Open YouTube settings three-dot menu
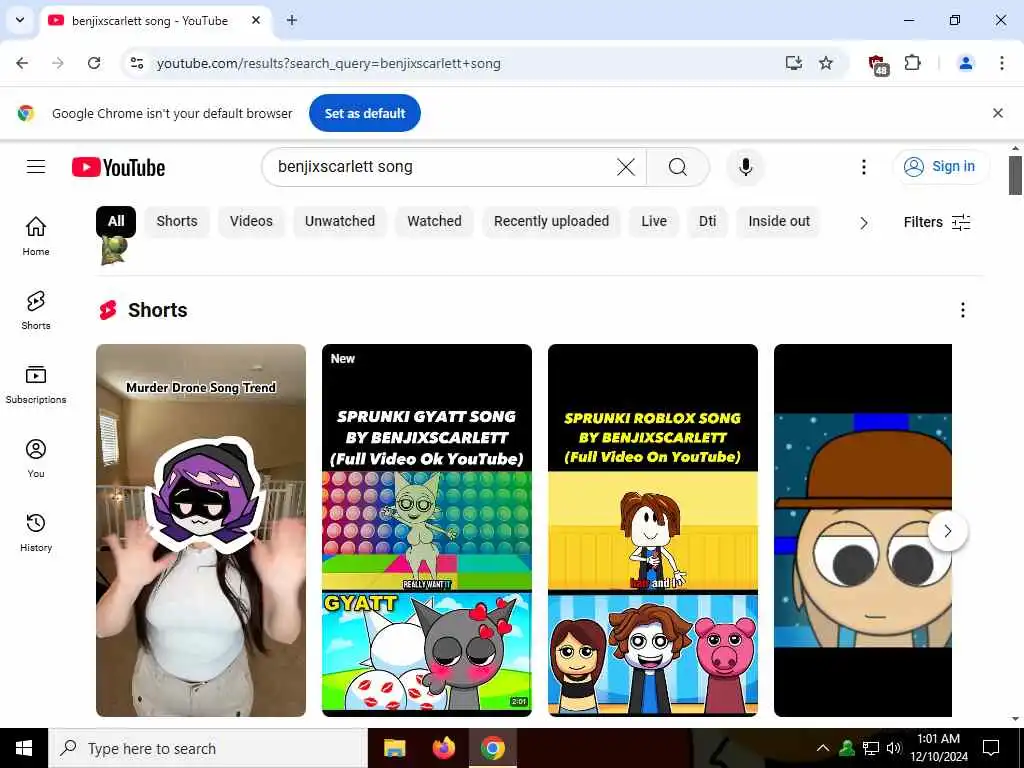The height and width of the screenshot is (768, 1024). pos(863,167)
